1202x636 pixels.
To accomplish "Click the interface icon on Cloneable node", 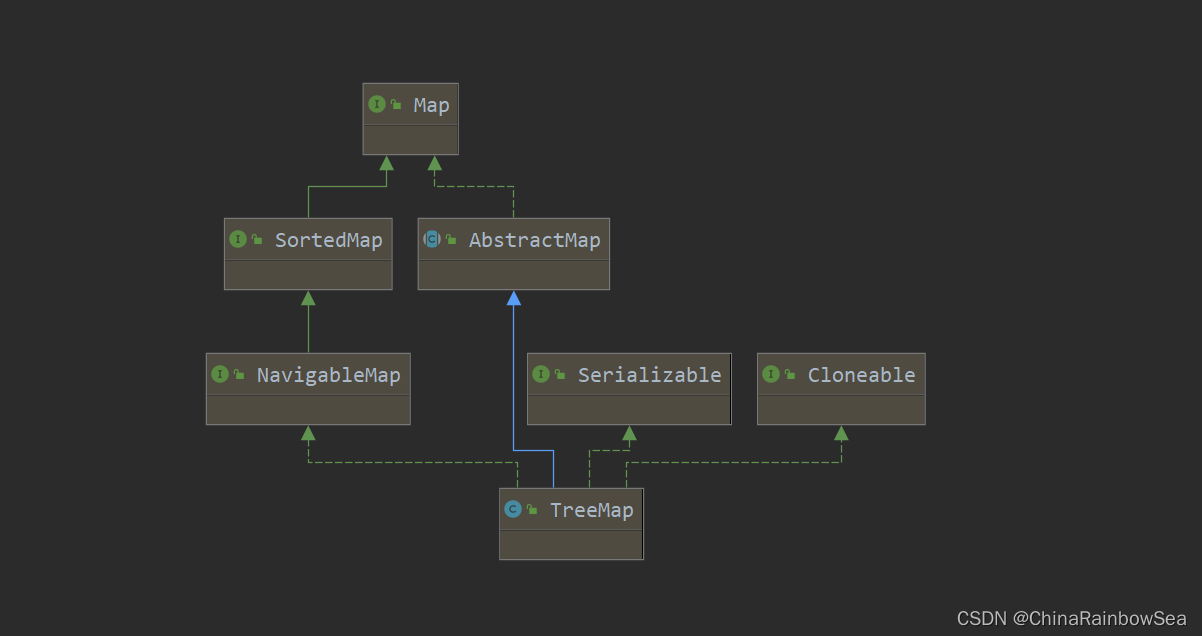I will [x=771, y=374].
